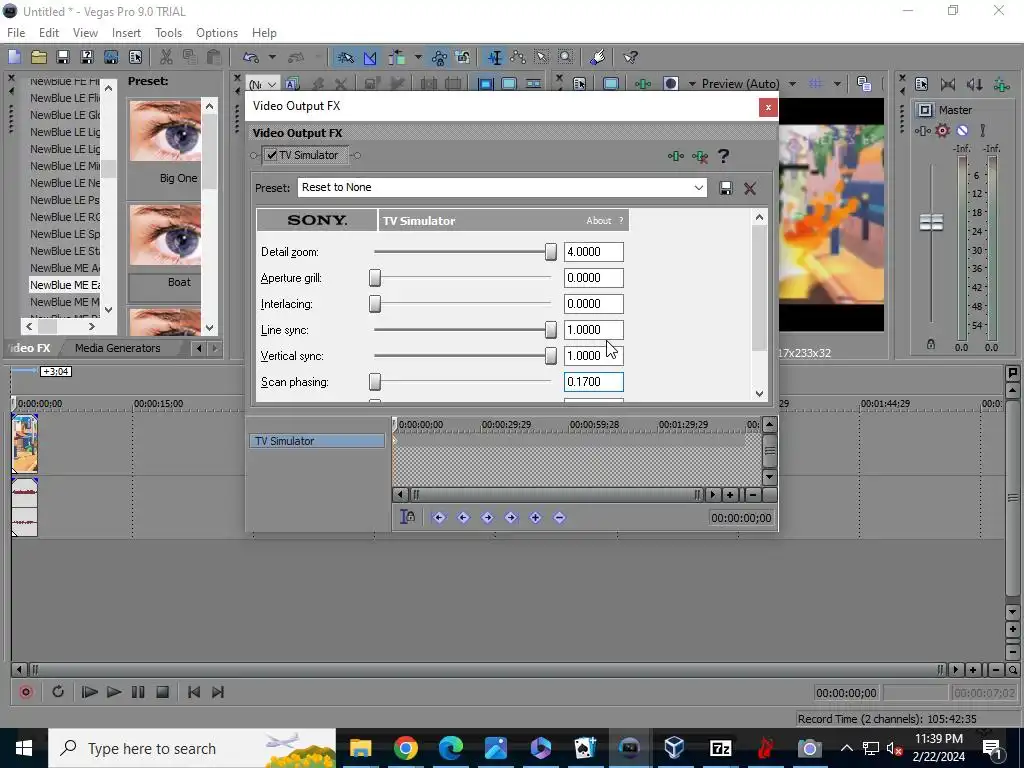The height and width of the screenshot is (768, 1024).
Task: Click the Last Keyframe button
Action: coord(511,517)
